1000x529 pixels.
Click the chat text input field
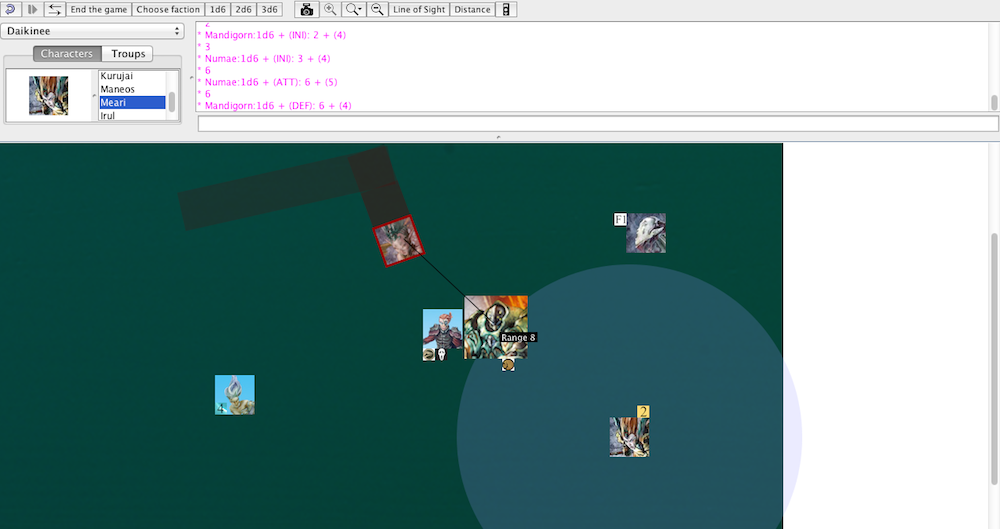point(598,124)
